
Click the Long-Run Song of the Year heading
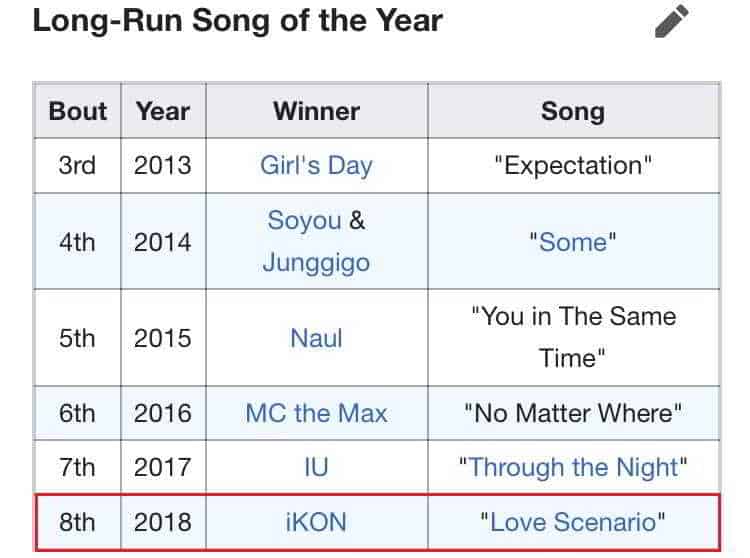pos(238,21)
